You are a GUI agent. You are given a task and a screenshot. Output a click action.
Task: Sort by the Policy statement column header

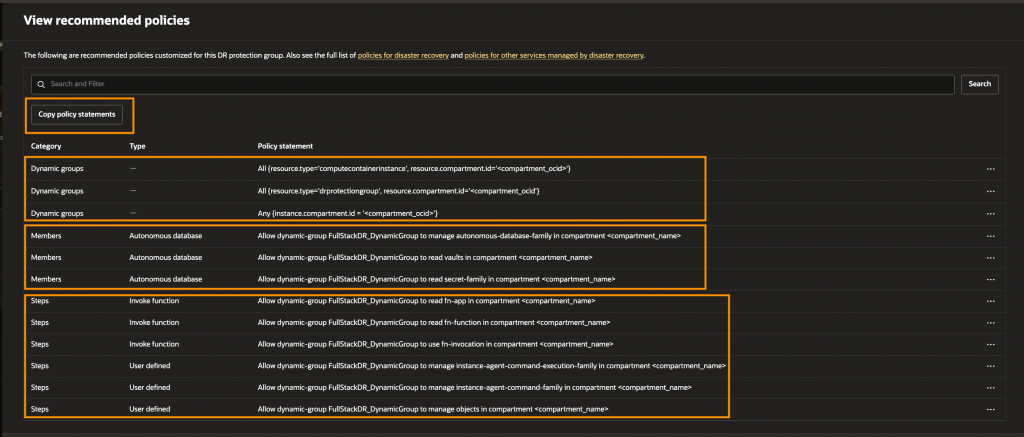pos(285,146)
